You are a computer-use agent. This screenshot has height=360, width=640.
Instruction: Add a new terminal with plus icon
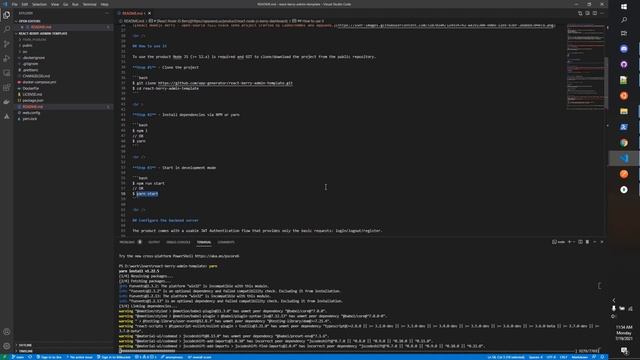[x=569, y=242]
